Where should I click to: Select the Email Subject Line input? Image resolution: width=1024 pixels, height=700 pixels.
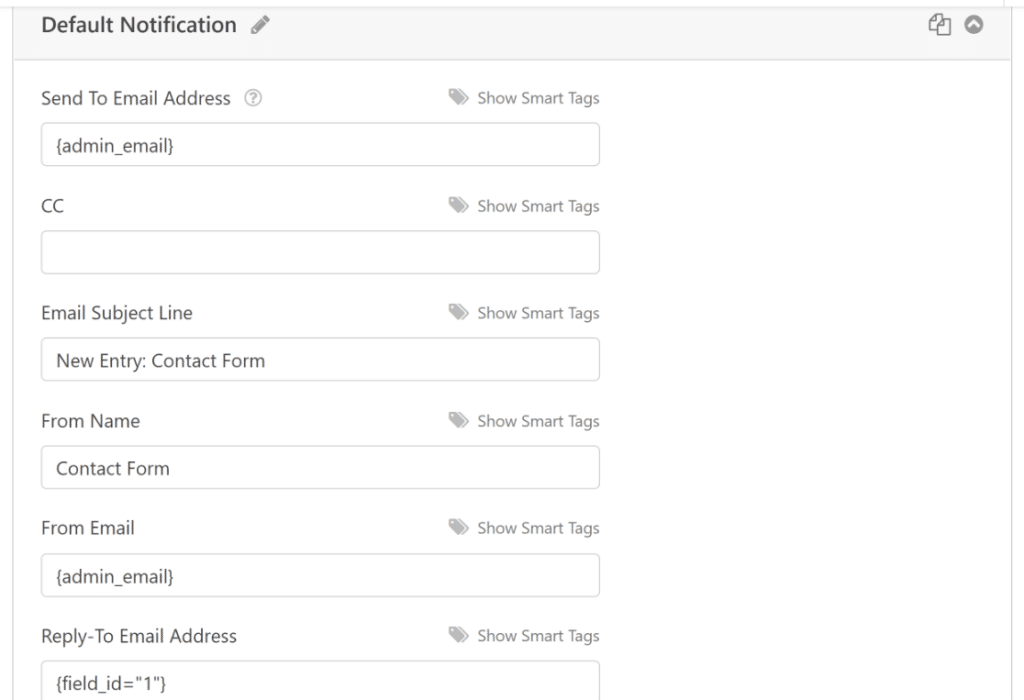pyautogui.click(x=320, y=360)
